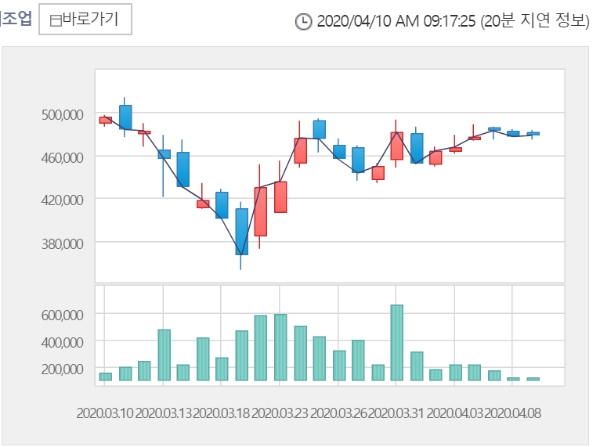Image resolution: width=600 pixels, height=447 pixels.
Task: Click the last volume bar on the right
Action: point(533,379)
